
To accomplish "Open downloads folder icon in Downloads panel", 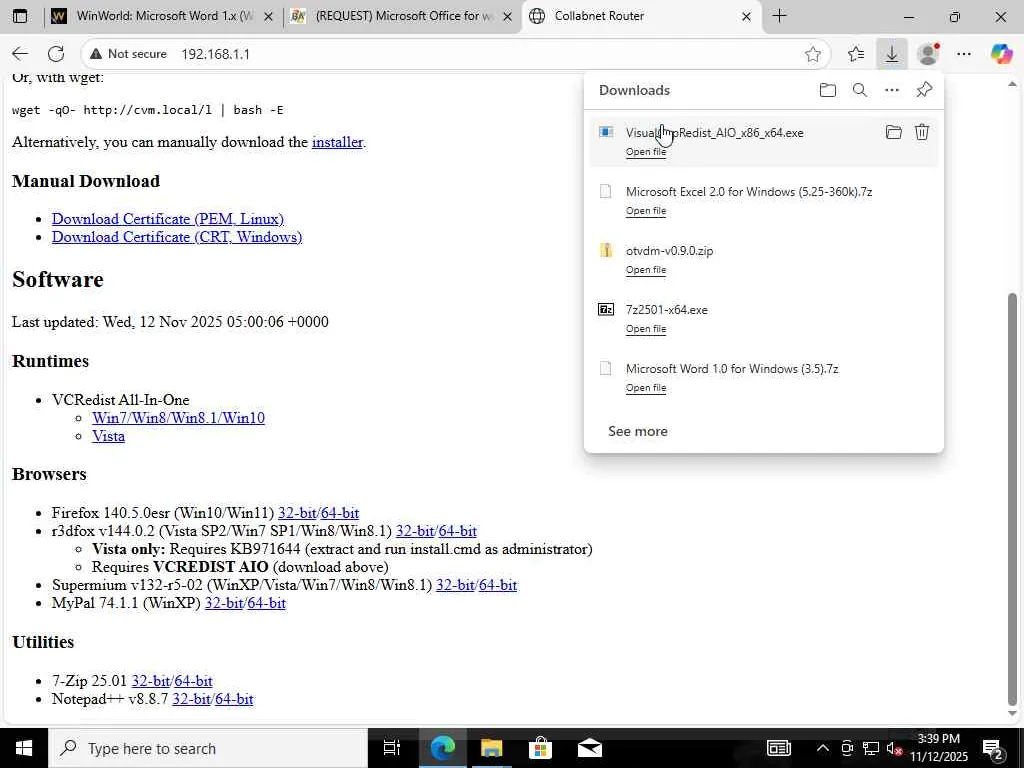I will 827,90.
